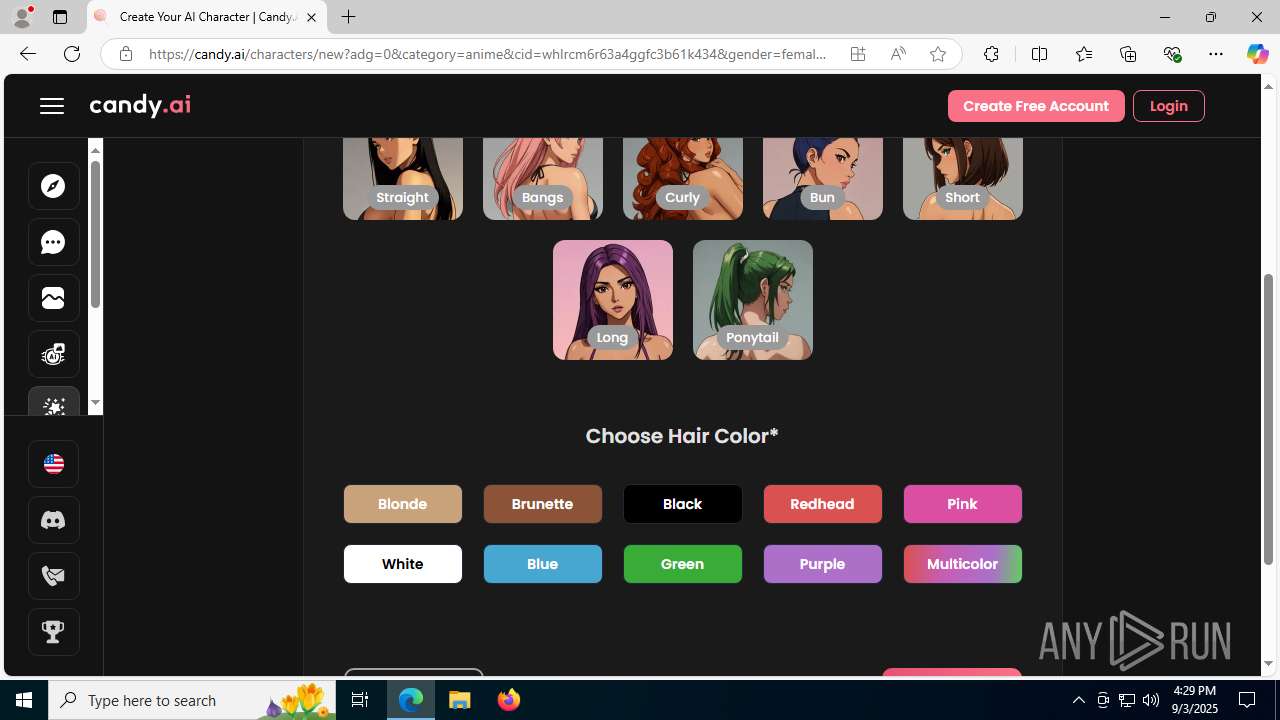Click Create Free Account button
1280x720 pixels.
pos(1036,106)
